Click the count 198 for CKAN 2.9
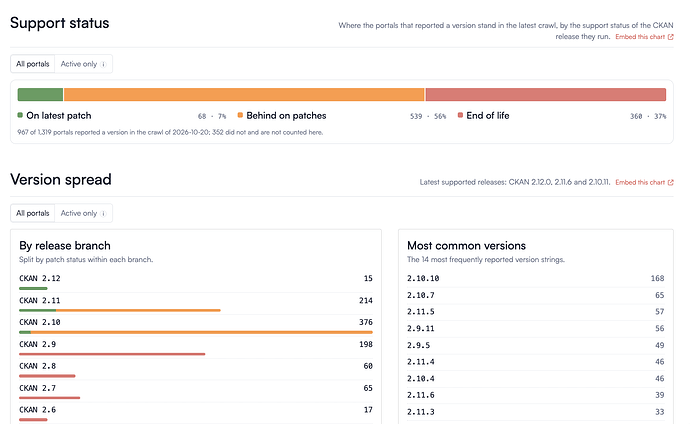The height and width of the screenshot is (424, 690). [366, 344]
